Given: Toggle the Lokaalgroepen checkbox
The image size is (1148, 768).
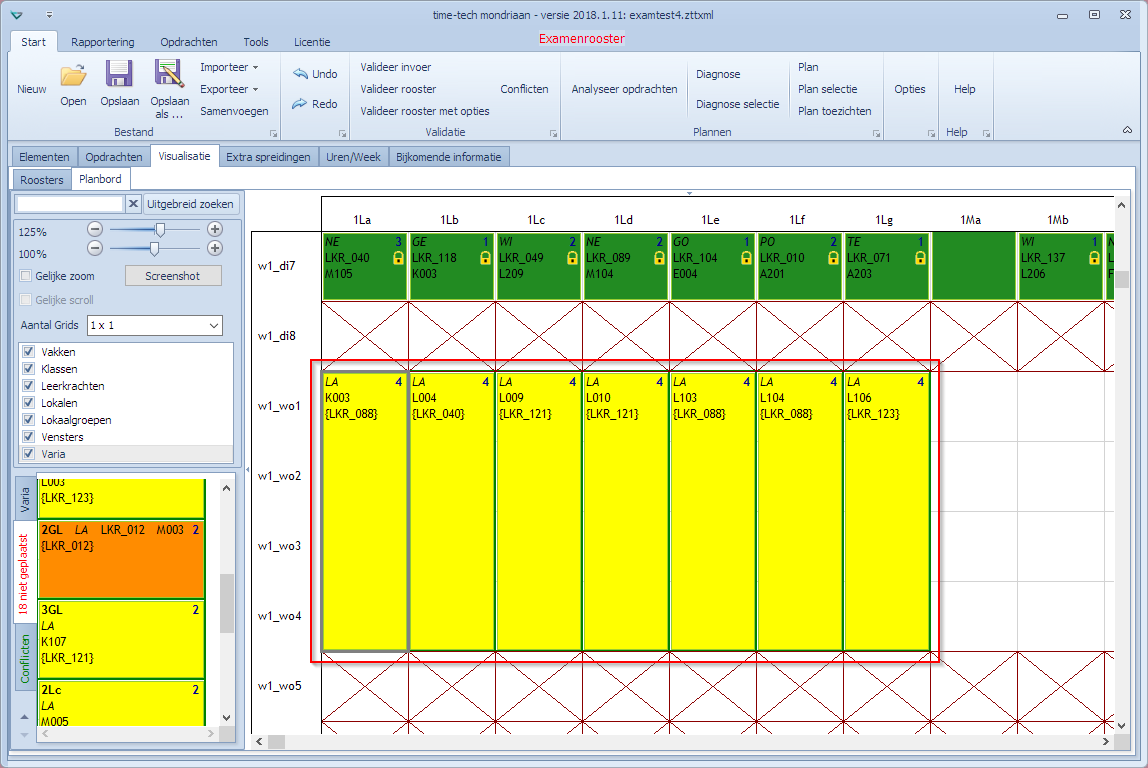Looking at the screenshot, I should [x=29, y=420].
